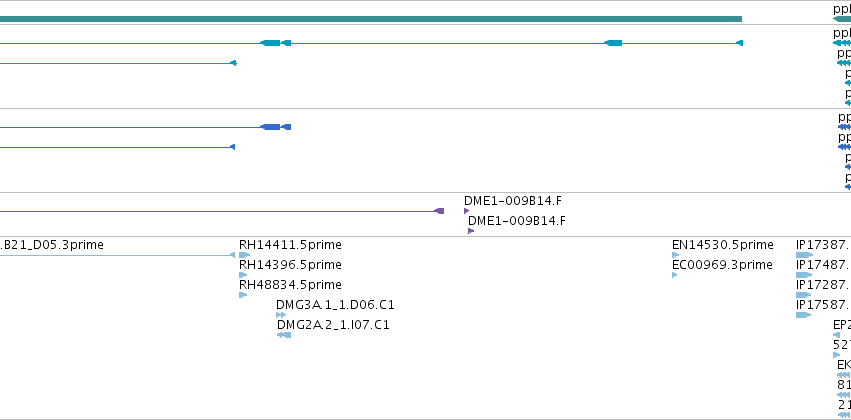Click the small arrow glyph under EN14530.5prime
Viewport: 851px width, 420px height.
click(x=676, y=255)
